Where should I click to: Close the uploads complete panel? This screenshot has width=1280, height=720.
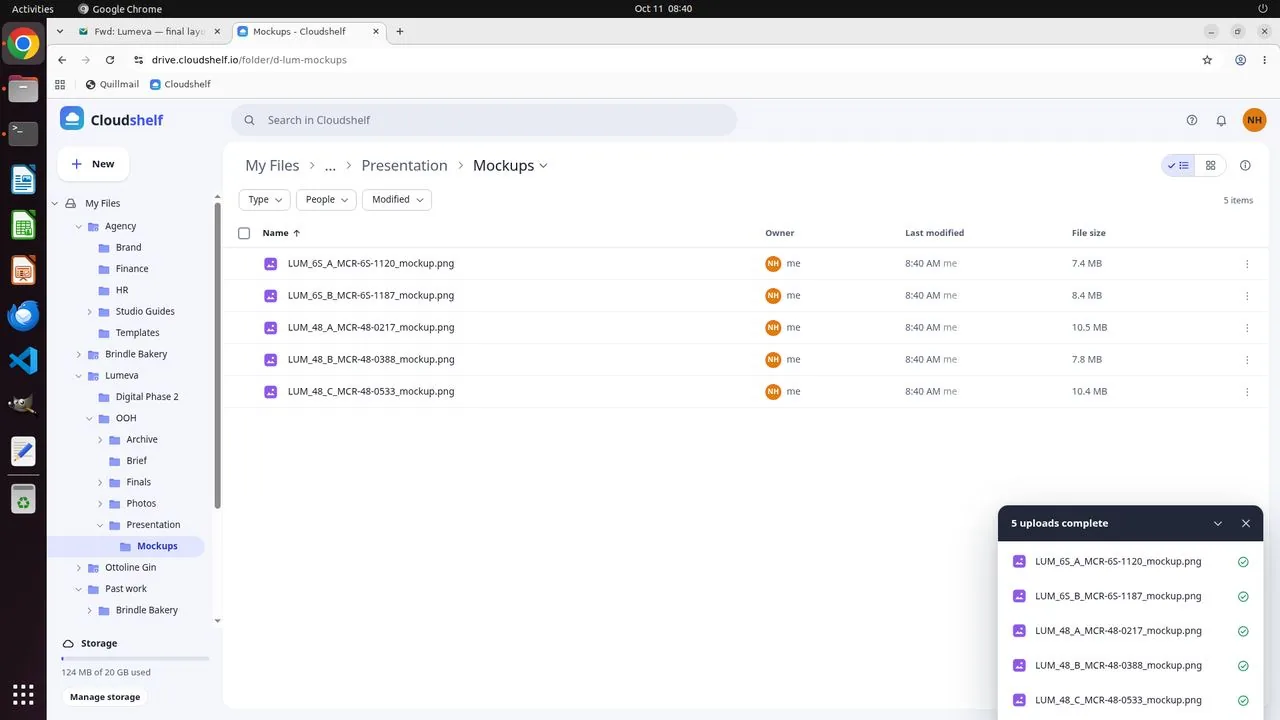pos(1246,523)
